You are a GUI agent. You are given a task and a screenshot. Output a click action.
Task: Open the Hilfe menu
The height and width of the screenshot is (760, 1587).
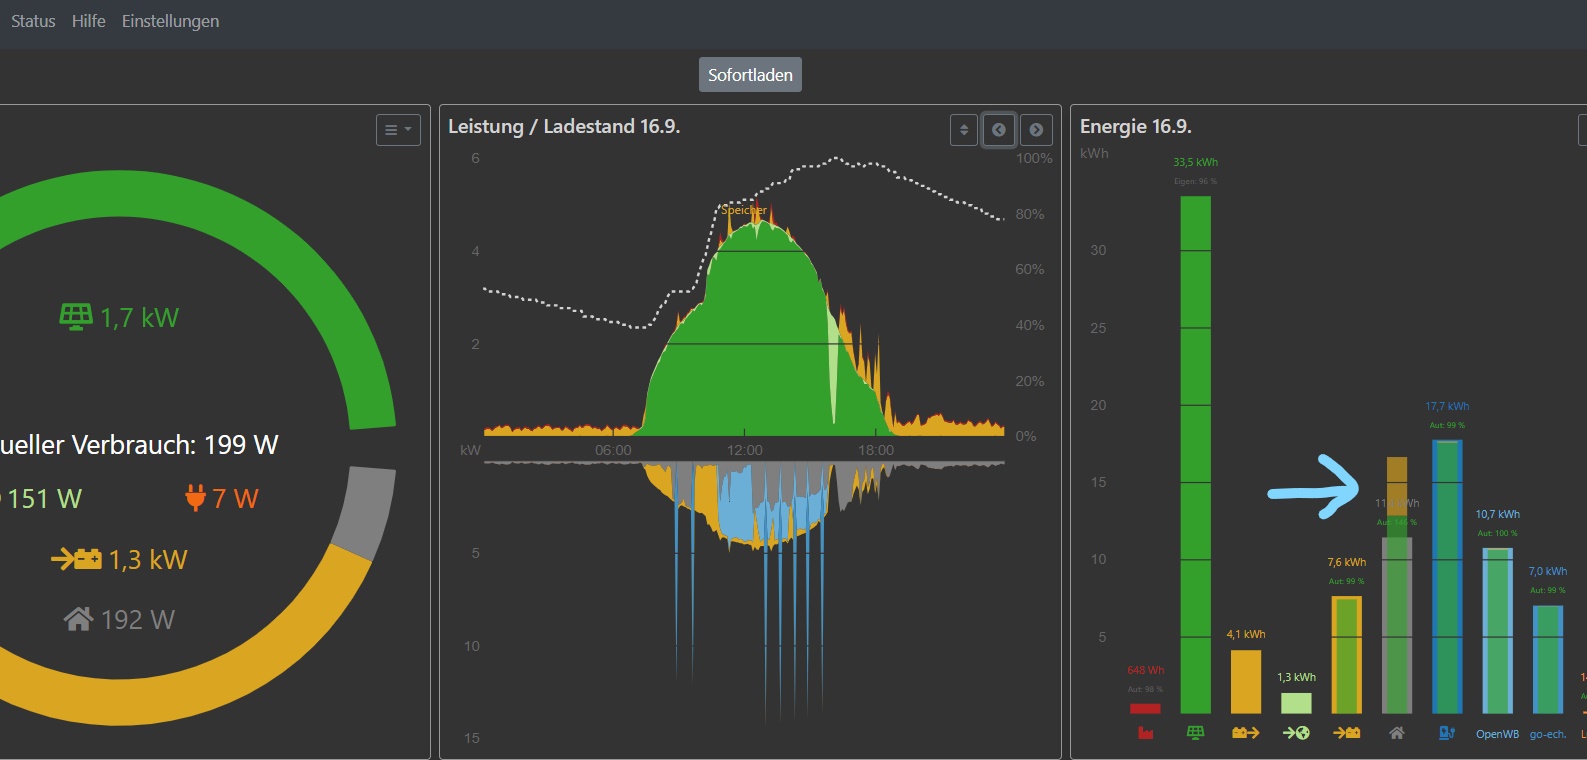[88, 21]
